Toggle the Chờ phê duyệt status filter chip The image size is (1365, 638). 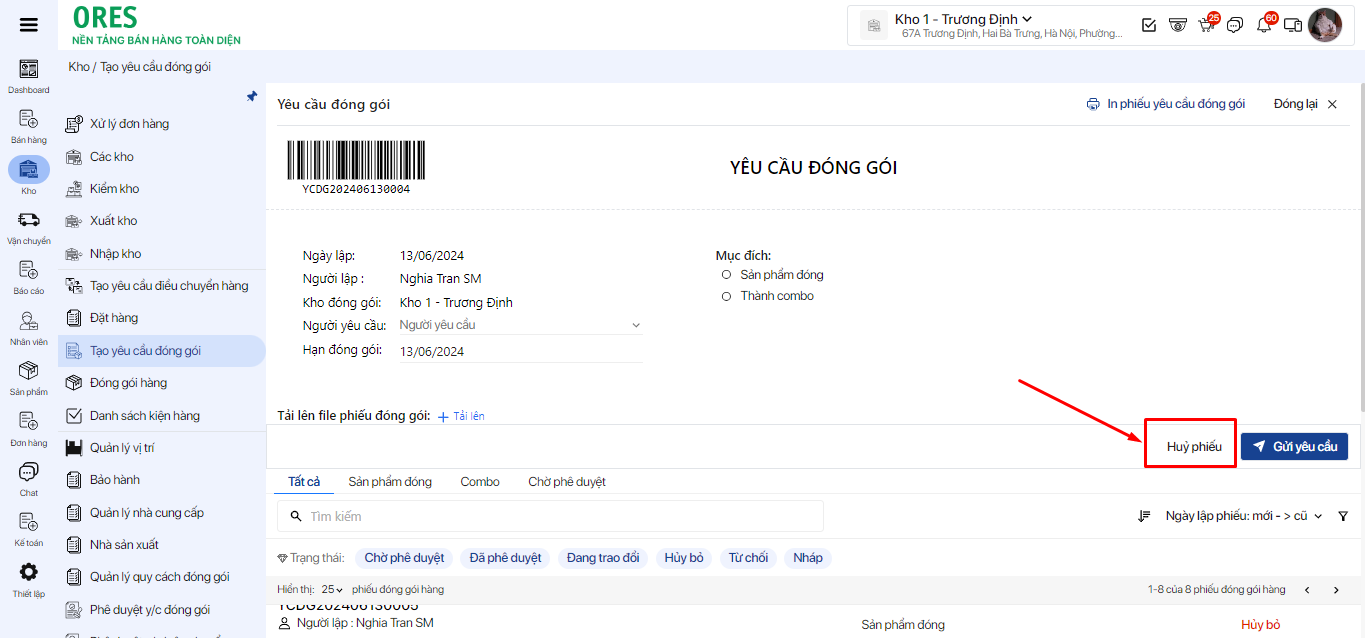(x=404, y=558)
